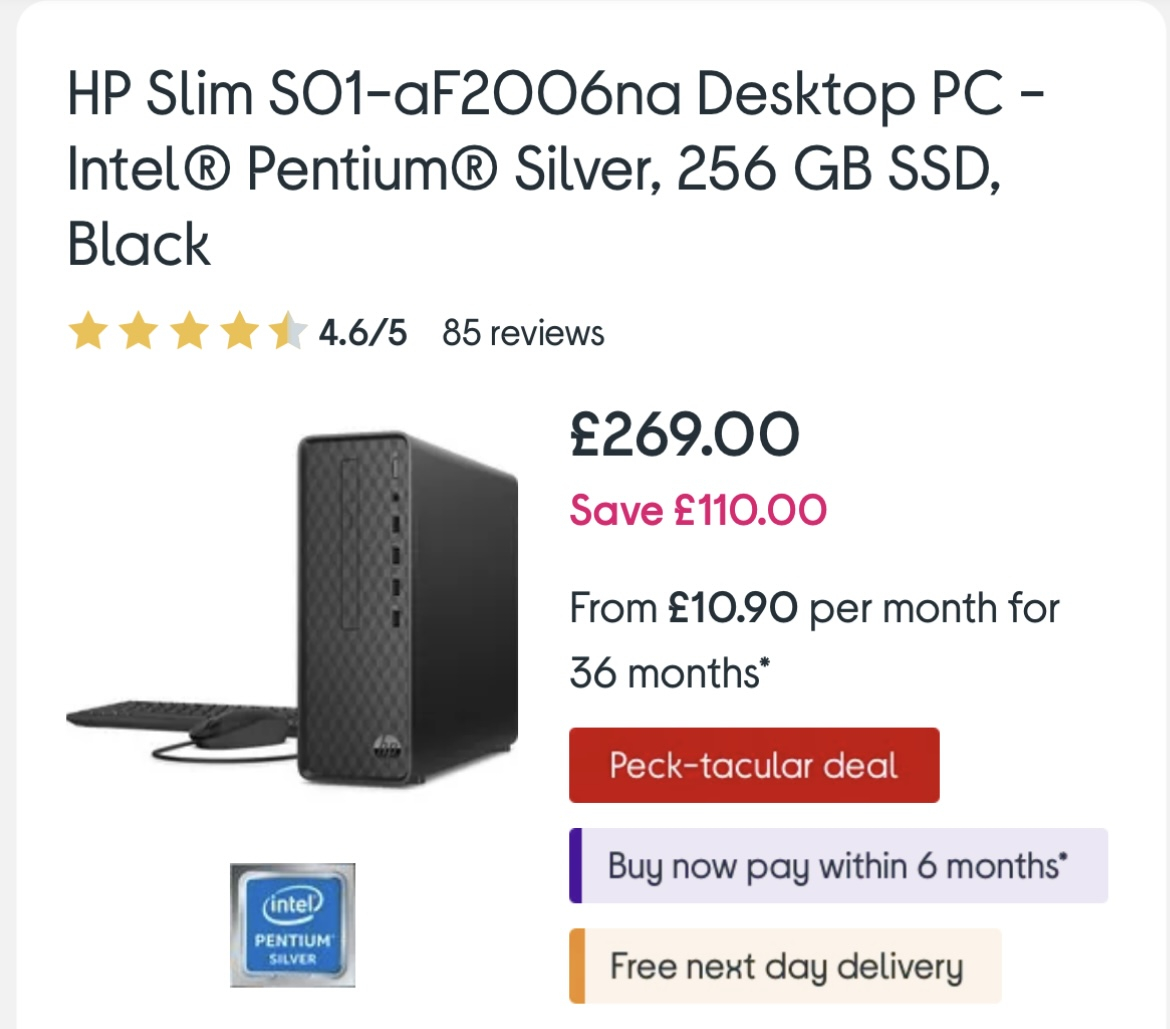This screenshot has width=1170, height=1029.
Task: Open the 85 reviews link
Action: point(523,332)
